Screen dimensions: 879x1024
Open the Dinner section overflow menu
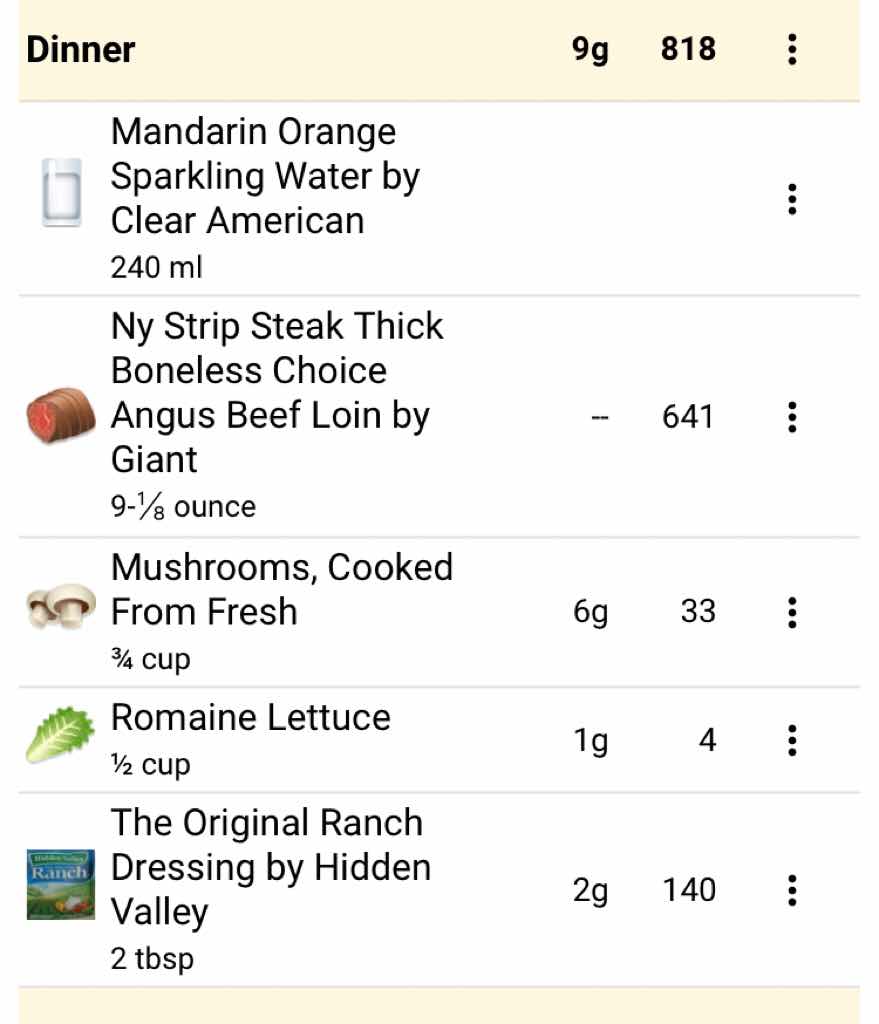(x=792, y=49)
